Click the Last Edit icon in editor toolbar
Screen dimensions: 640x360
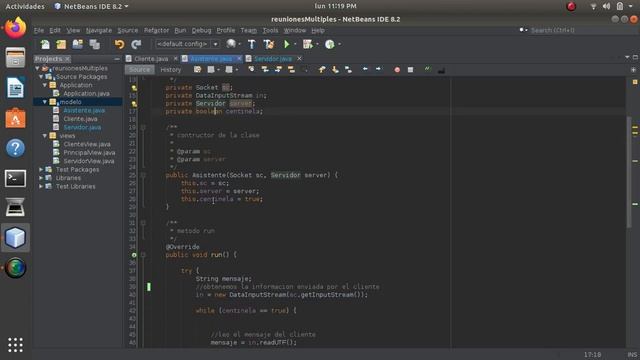click(x=198, y=70)
